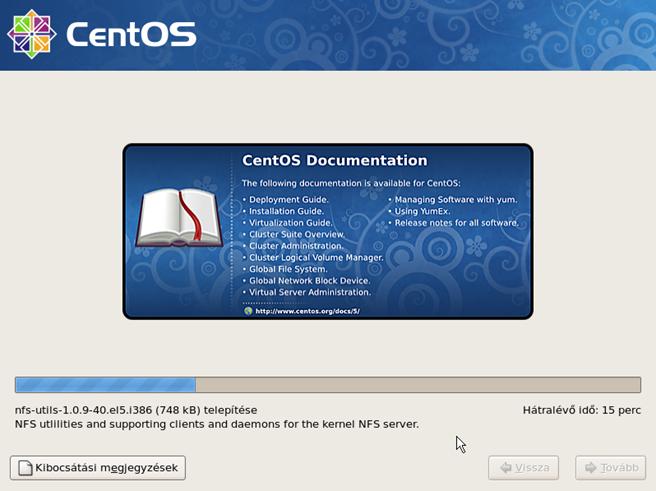
Task: Open the centos.org docs URL link
Action: point(307,311)
